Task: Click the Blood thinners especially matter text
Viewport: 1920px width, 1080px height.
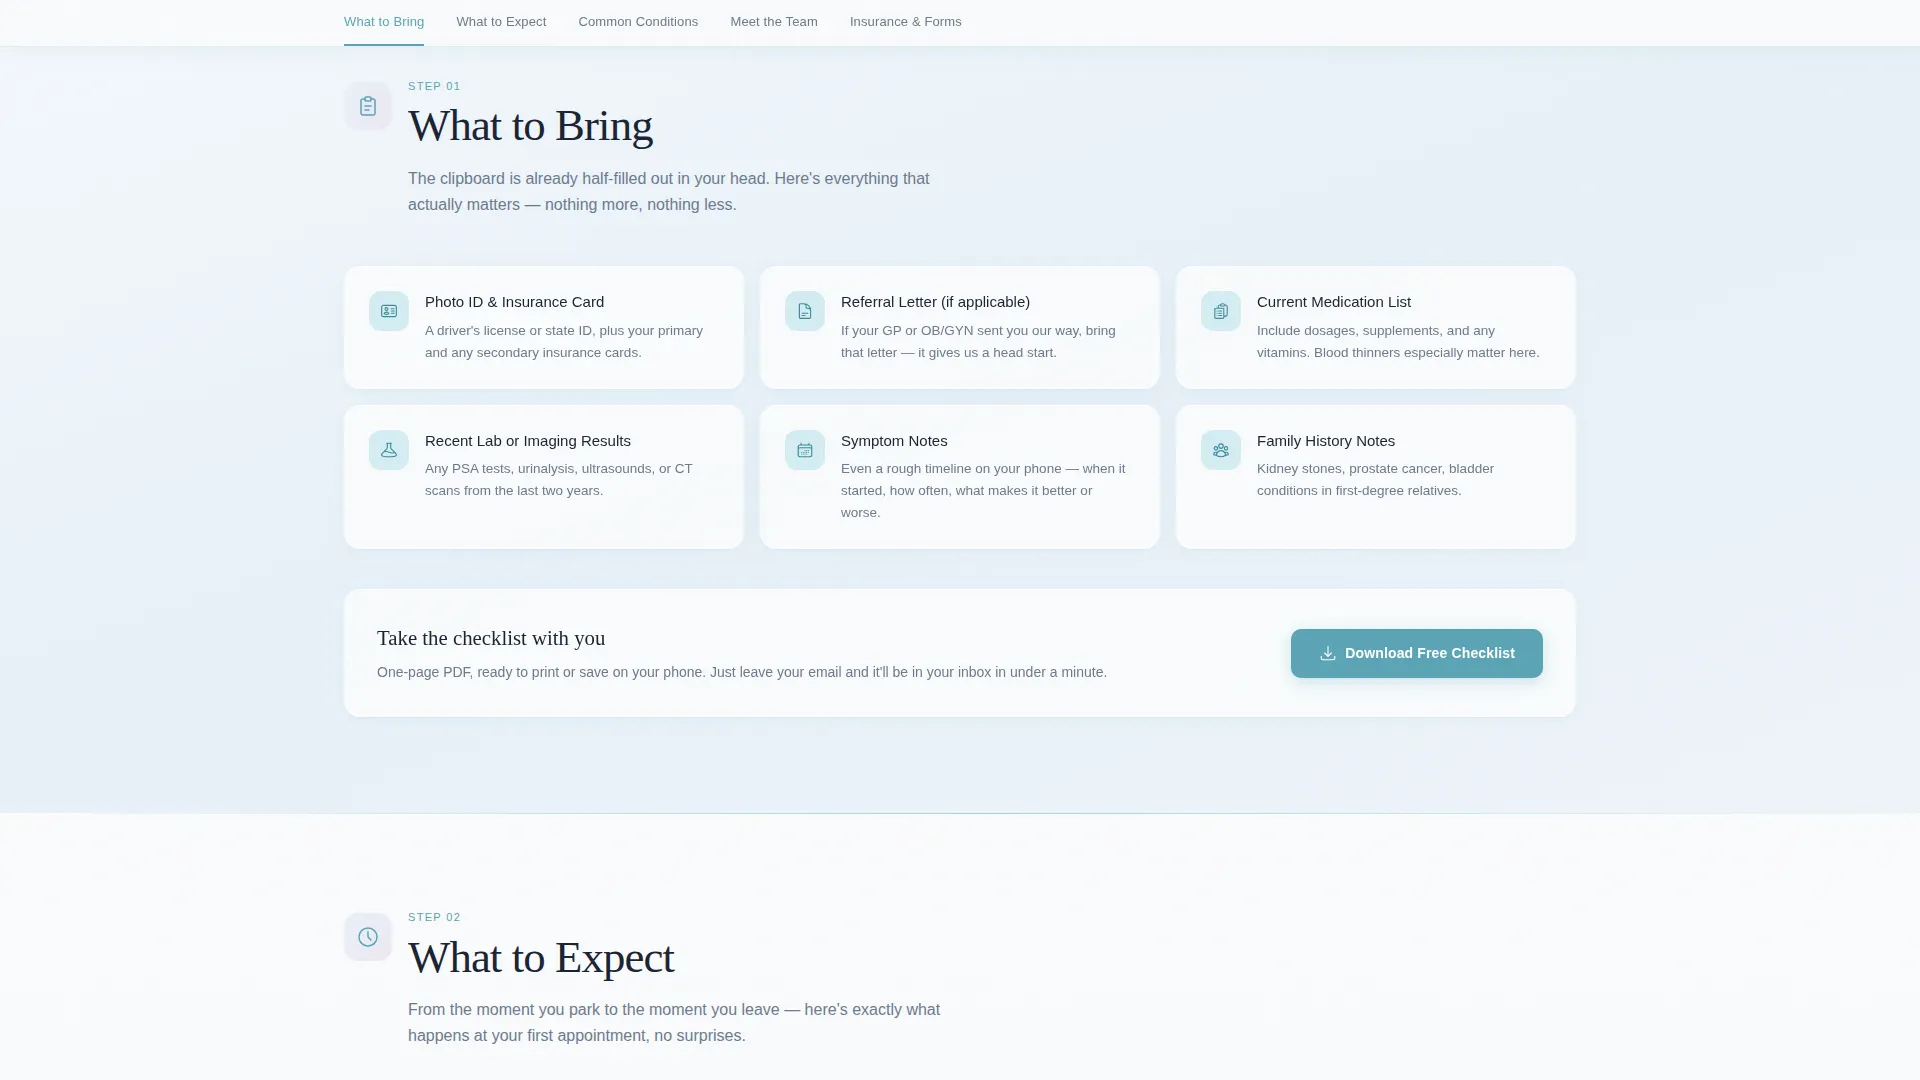Action: tap(1426, 353)
